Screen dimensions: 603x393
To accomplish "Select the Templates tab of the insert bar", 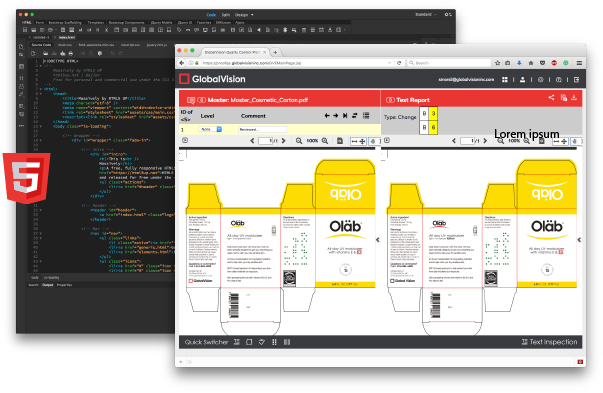I will [x=96, y=23].
